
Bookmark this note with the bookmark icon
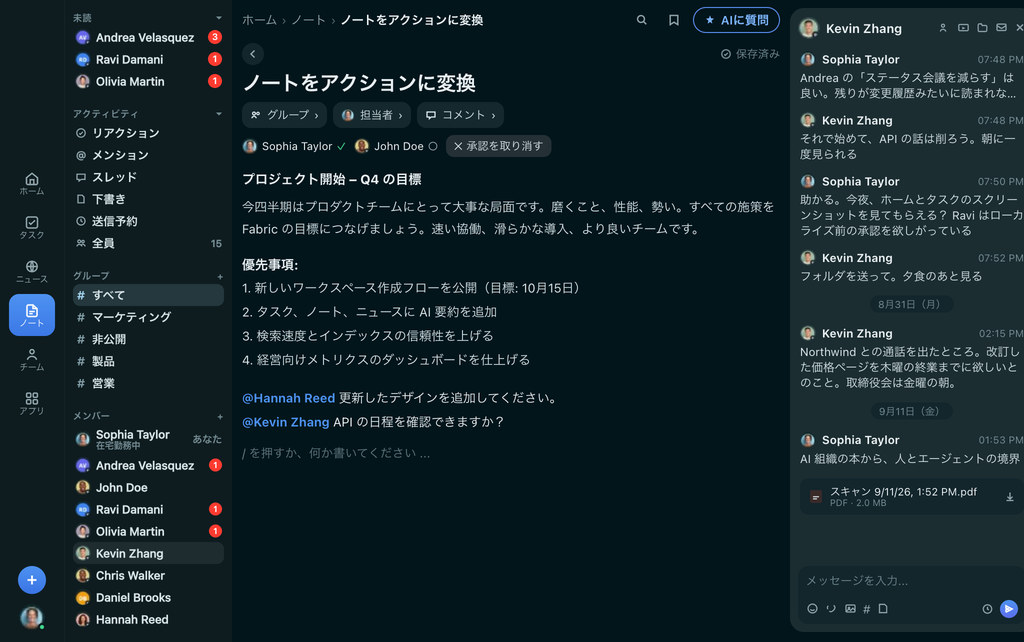point(673,20)
